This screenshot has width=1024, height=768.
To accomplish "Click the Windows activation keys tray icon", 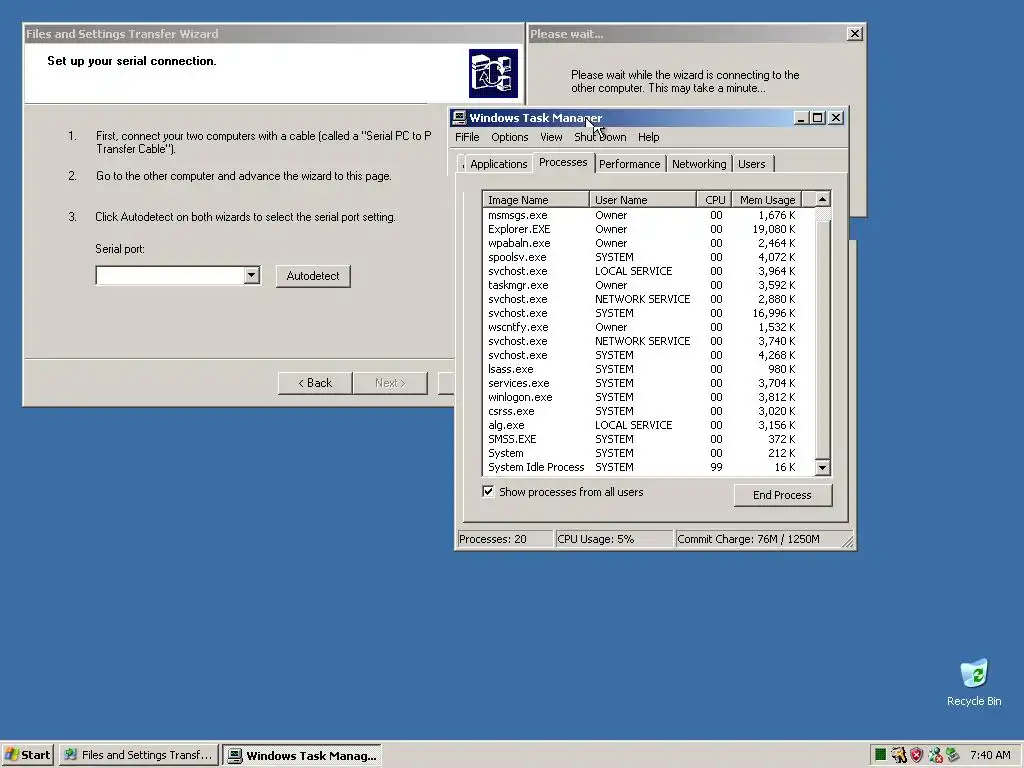I will (899, 755).
